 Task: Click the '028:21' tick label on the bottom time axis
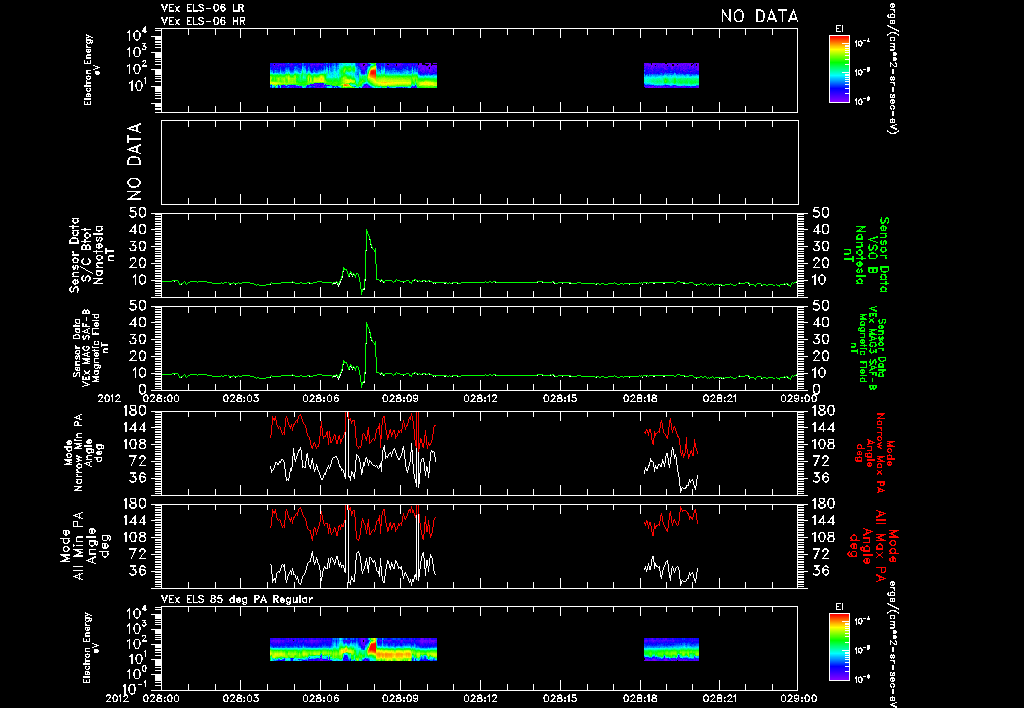(720, 699)
